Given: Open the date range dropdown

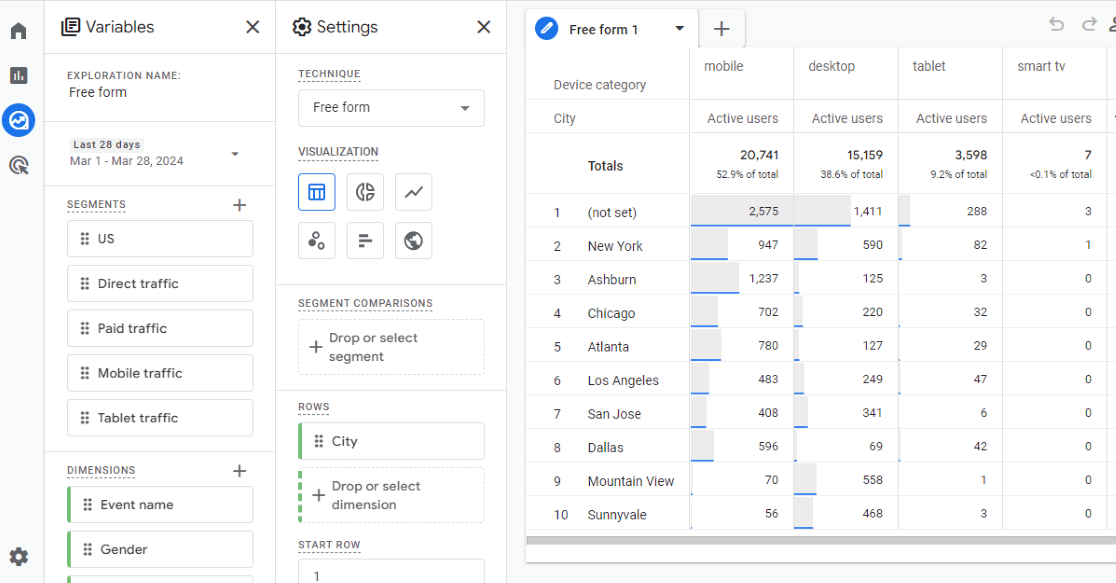Looking at the screenshot, I should click(x=235, y=154).
